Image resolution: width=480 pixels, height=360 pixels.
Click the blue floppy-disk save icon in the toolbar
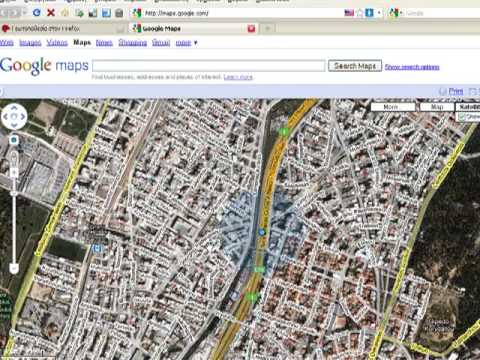106,13
